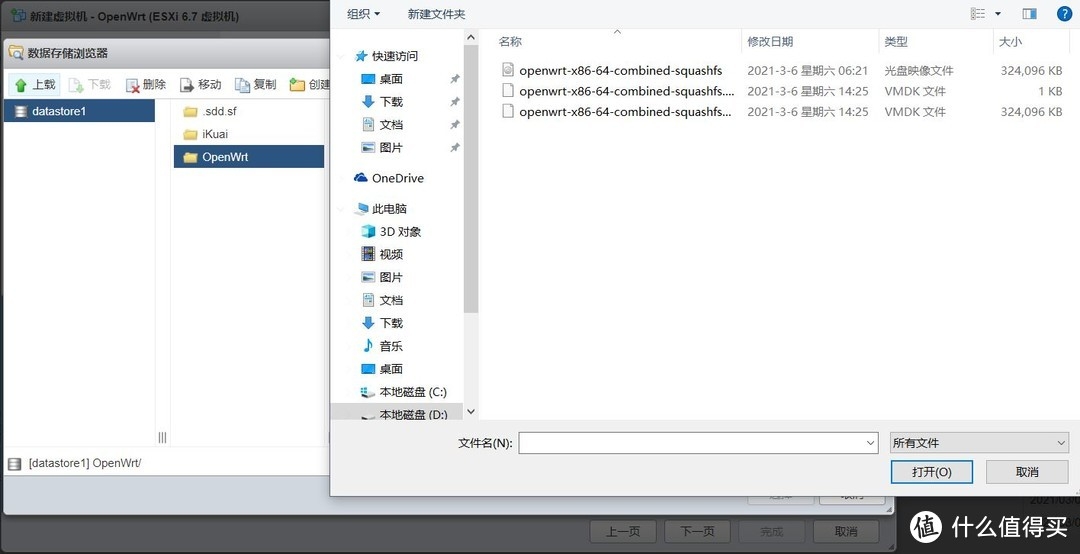Click Cancel (取消) in the file dialog
The image size is (1080, 554).
1027,472
